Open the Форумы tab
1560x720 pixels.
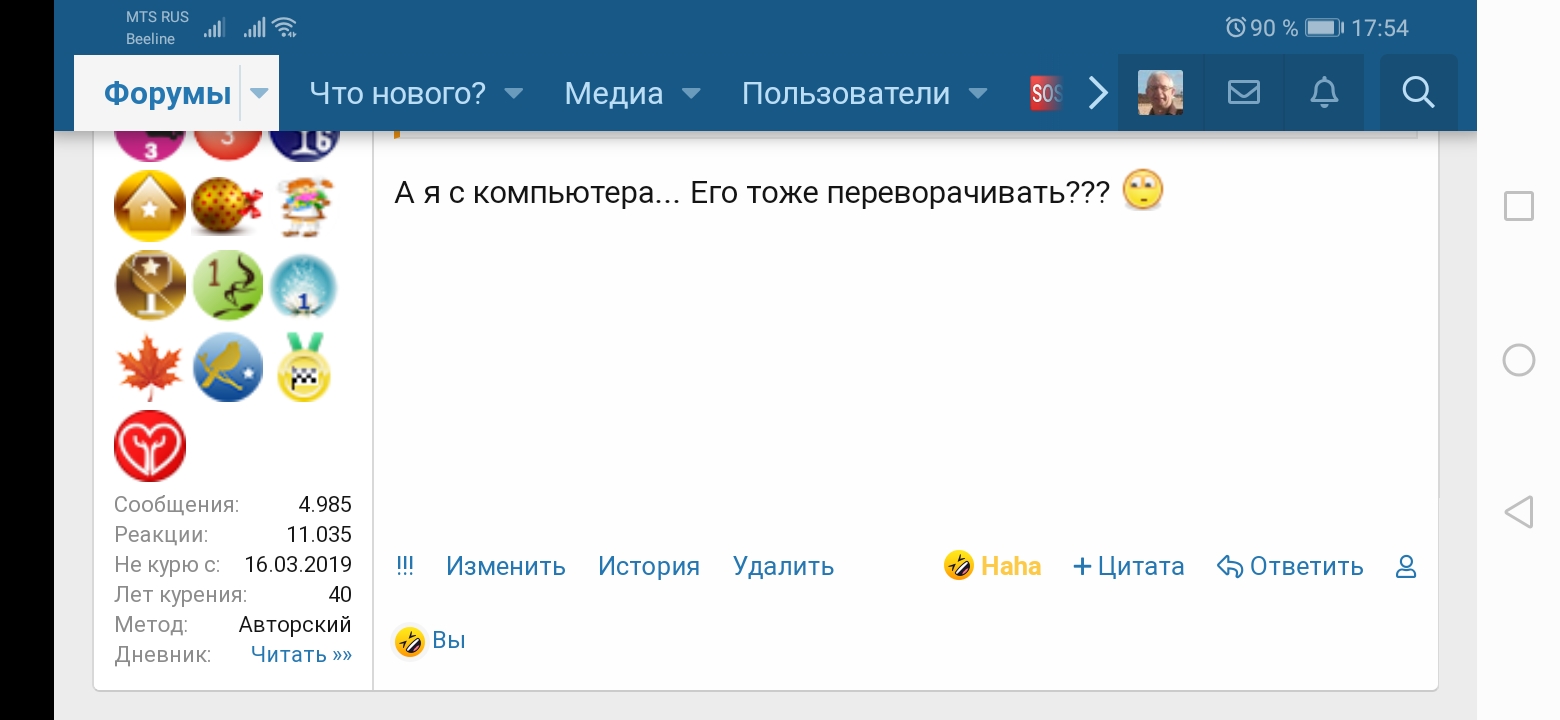click(167, 93)
